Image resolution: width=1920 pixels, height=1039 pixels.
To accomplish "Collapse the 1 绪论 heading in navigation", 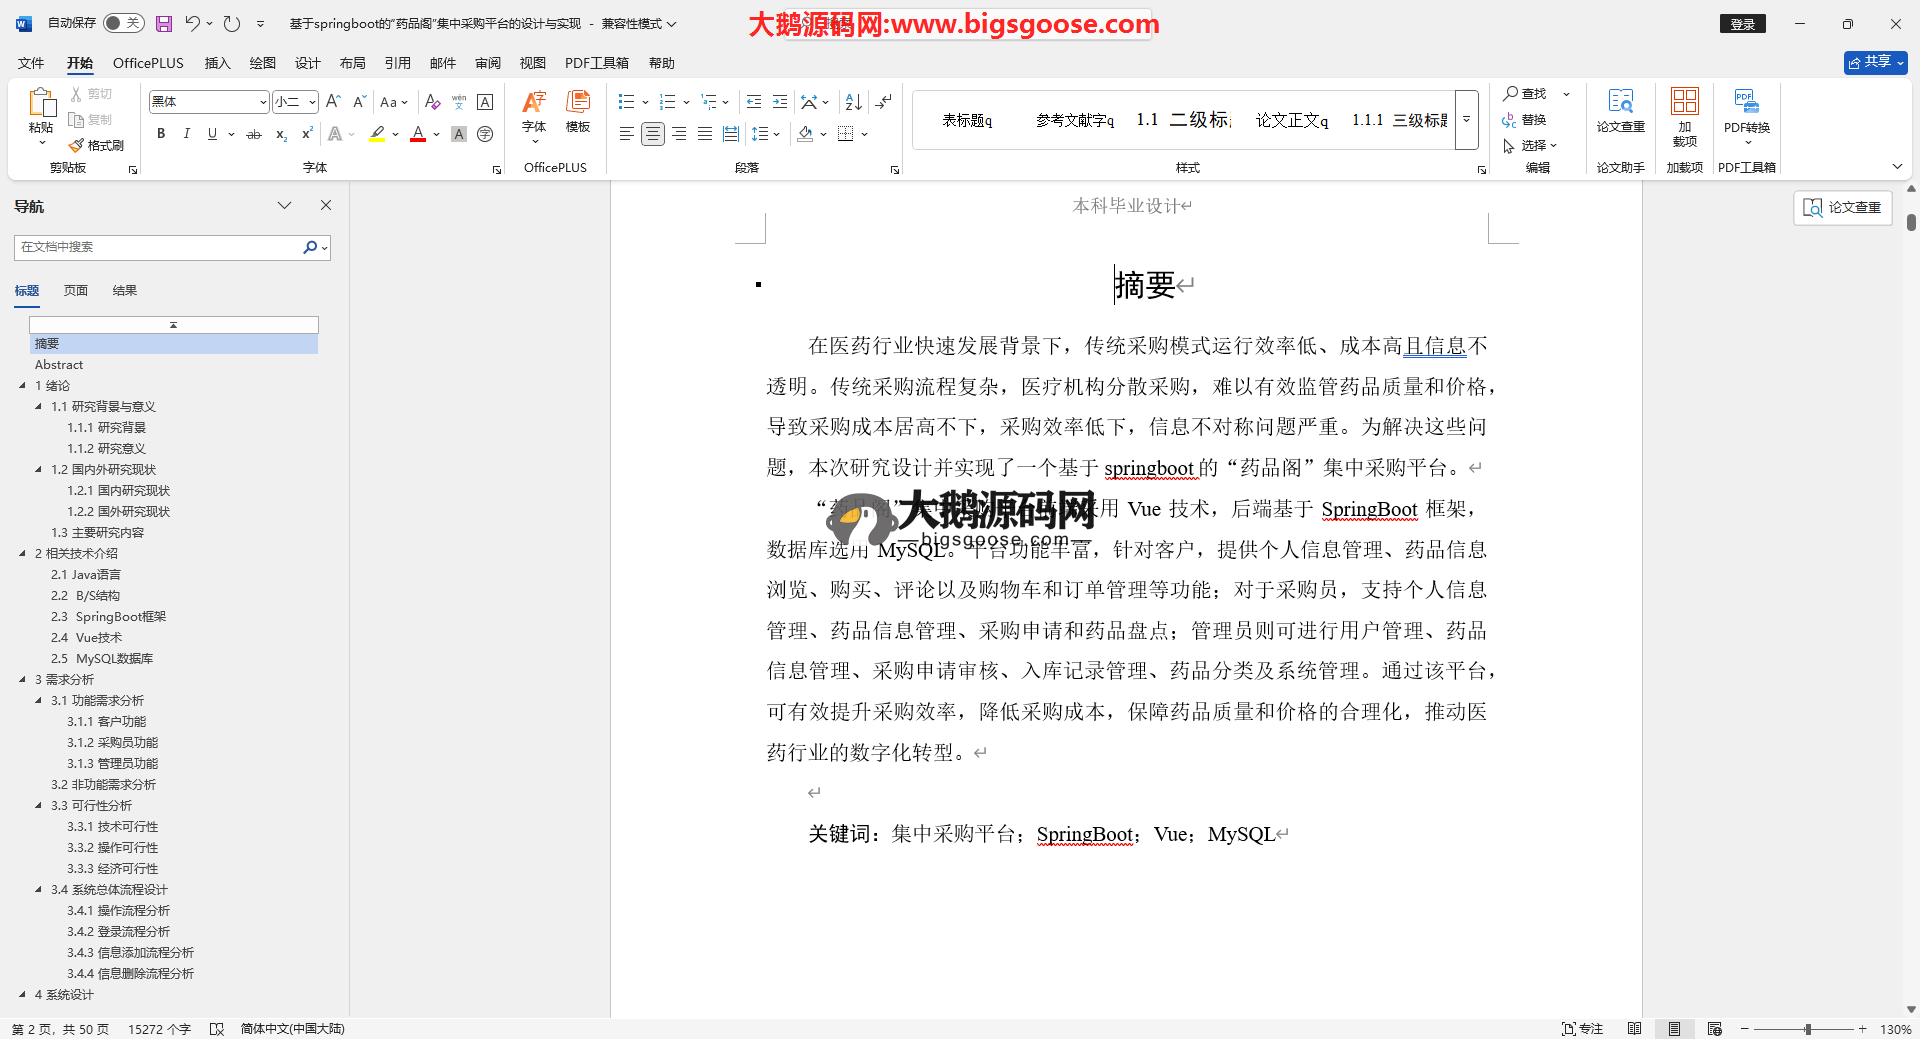I will tap(23, 386).
